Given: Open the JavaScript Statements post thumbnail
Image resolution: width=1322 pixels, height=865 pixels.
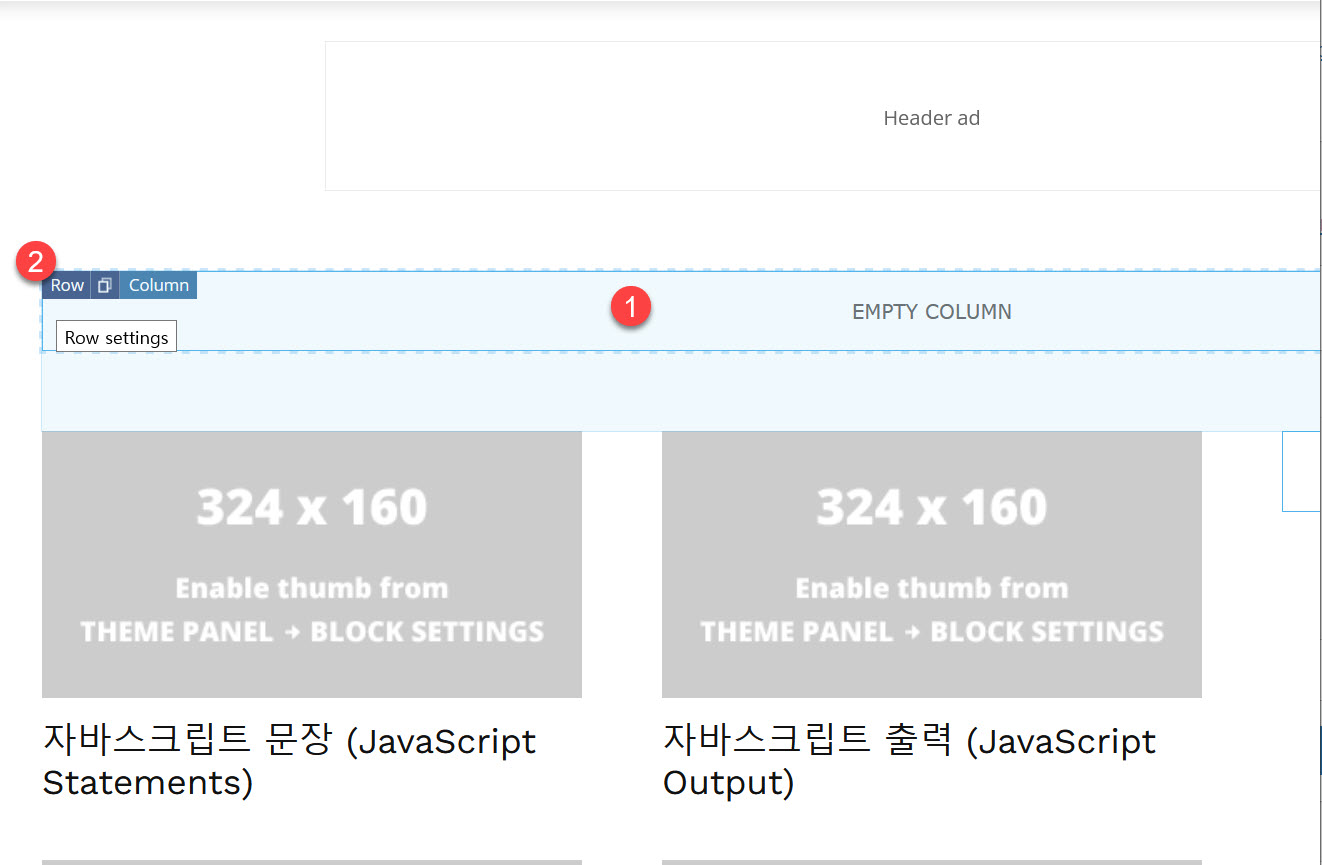Looking at the screenshot, I should [312, 564].
